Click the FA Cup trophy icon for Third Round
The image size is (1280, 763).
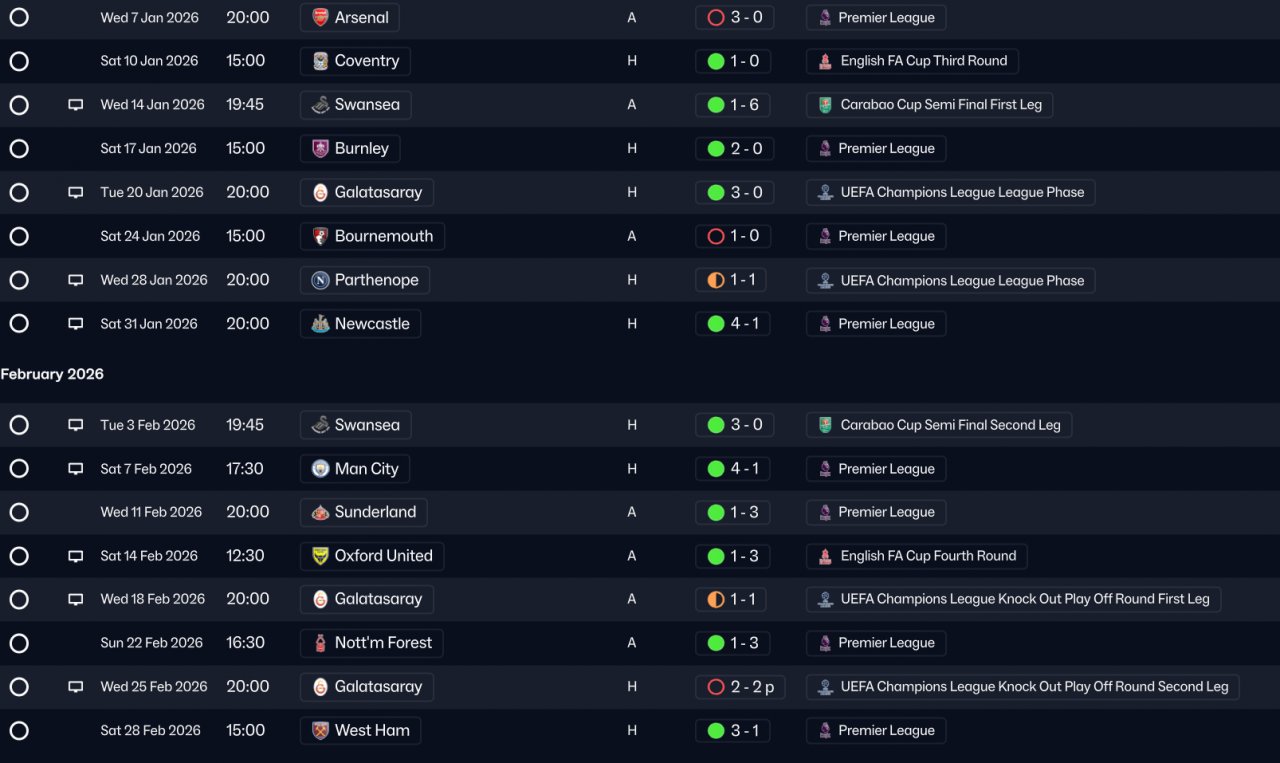(x=825, y=61)
